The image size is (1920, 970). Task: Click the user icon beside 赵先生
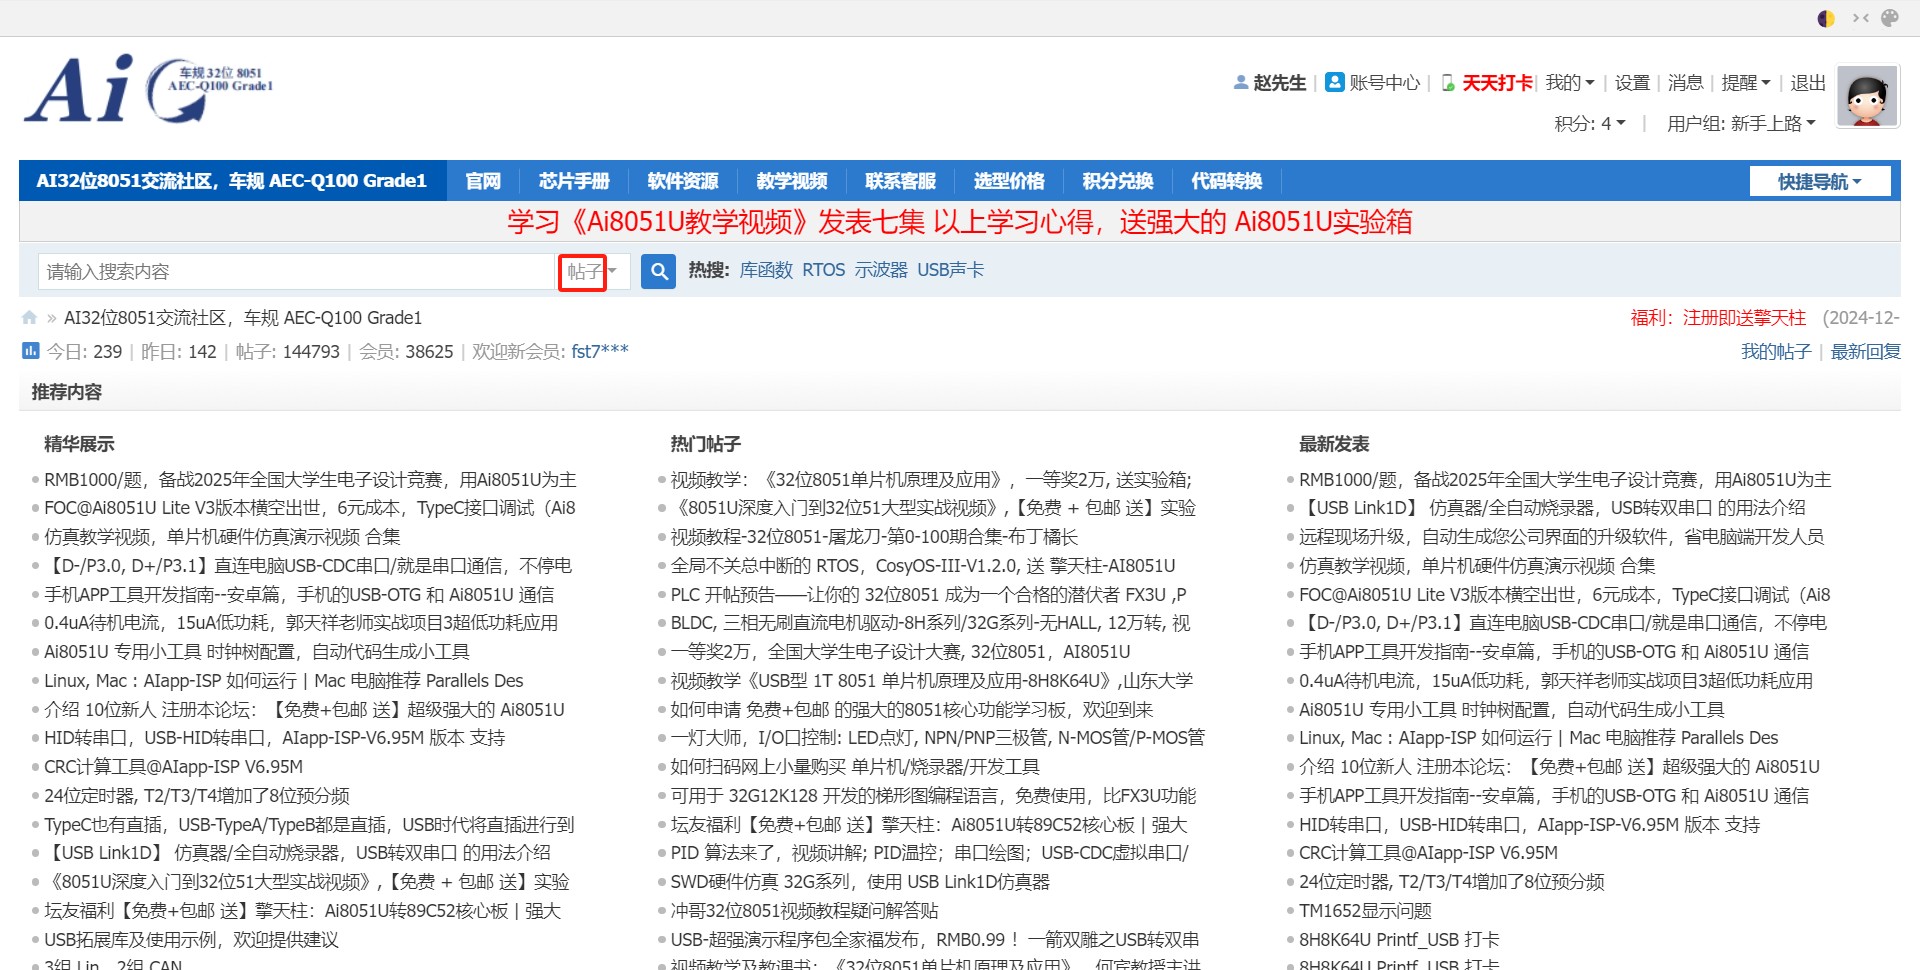1241,83
